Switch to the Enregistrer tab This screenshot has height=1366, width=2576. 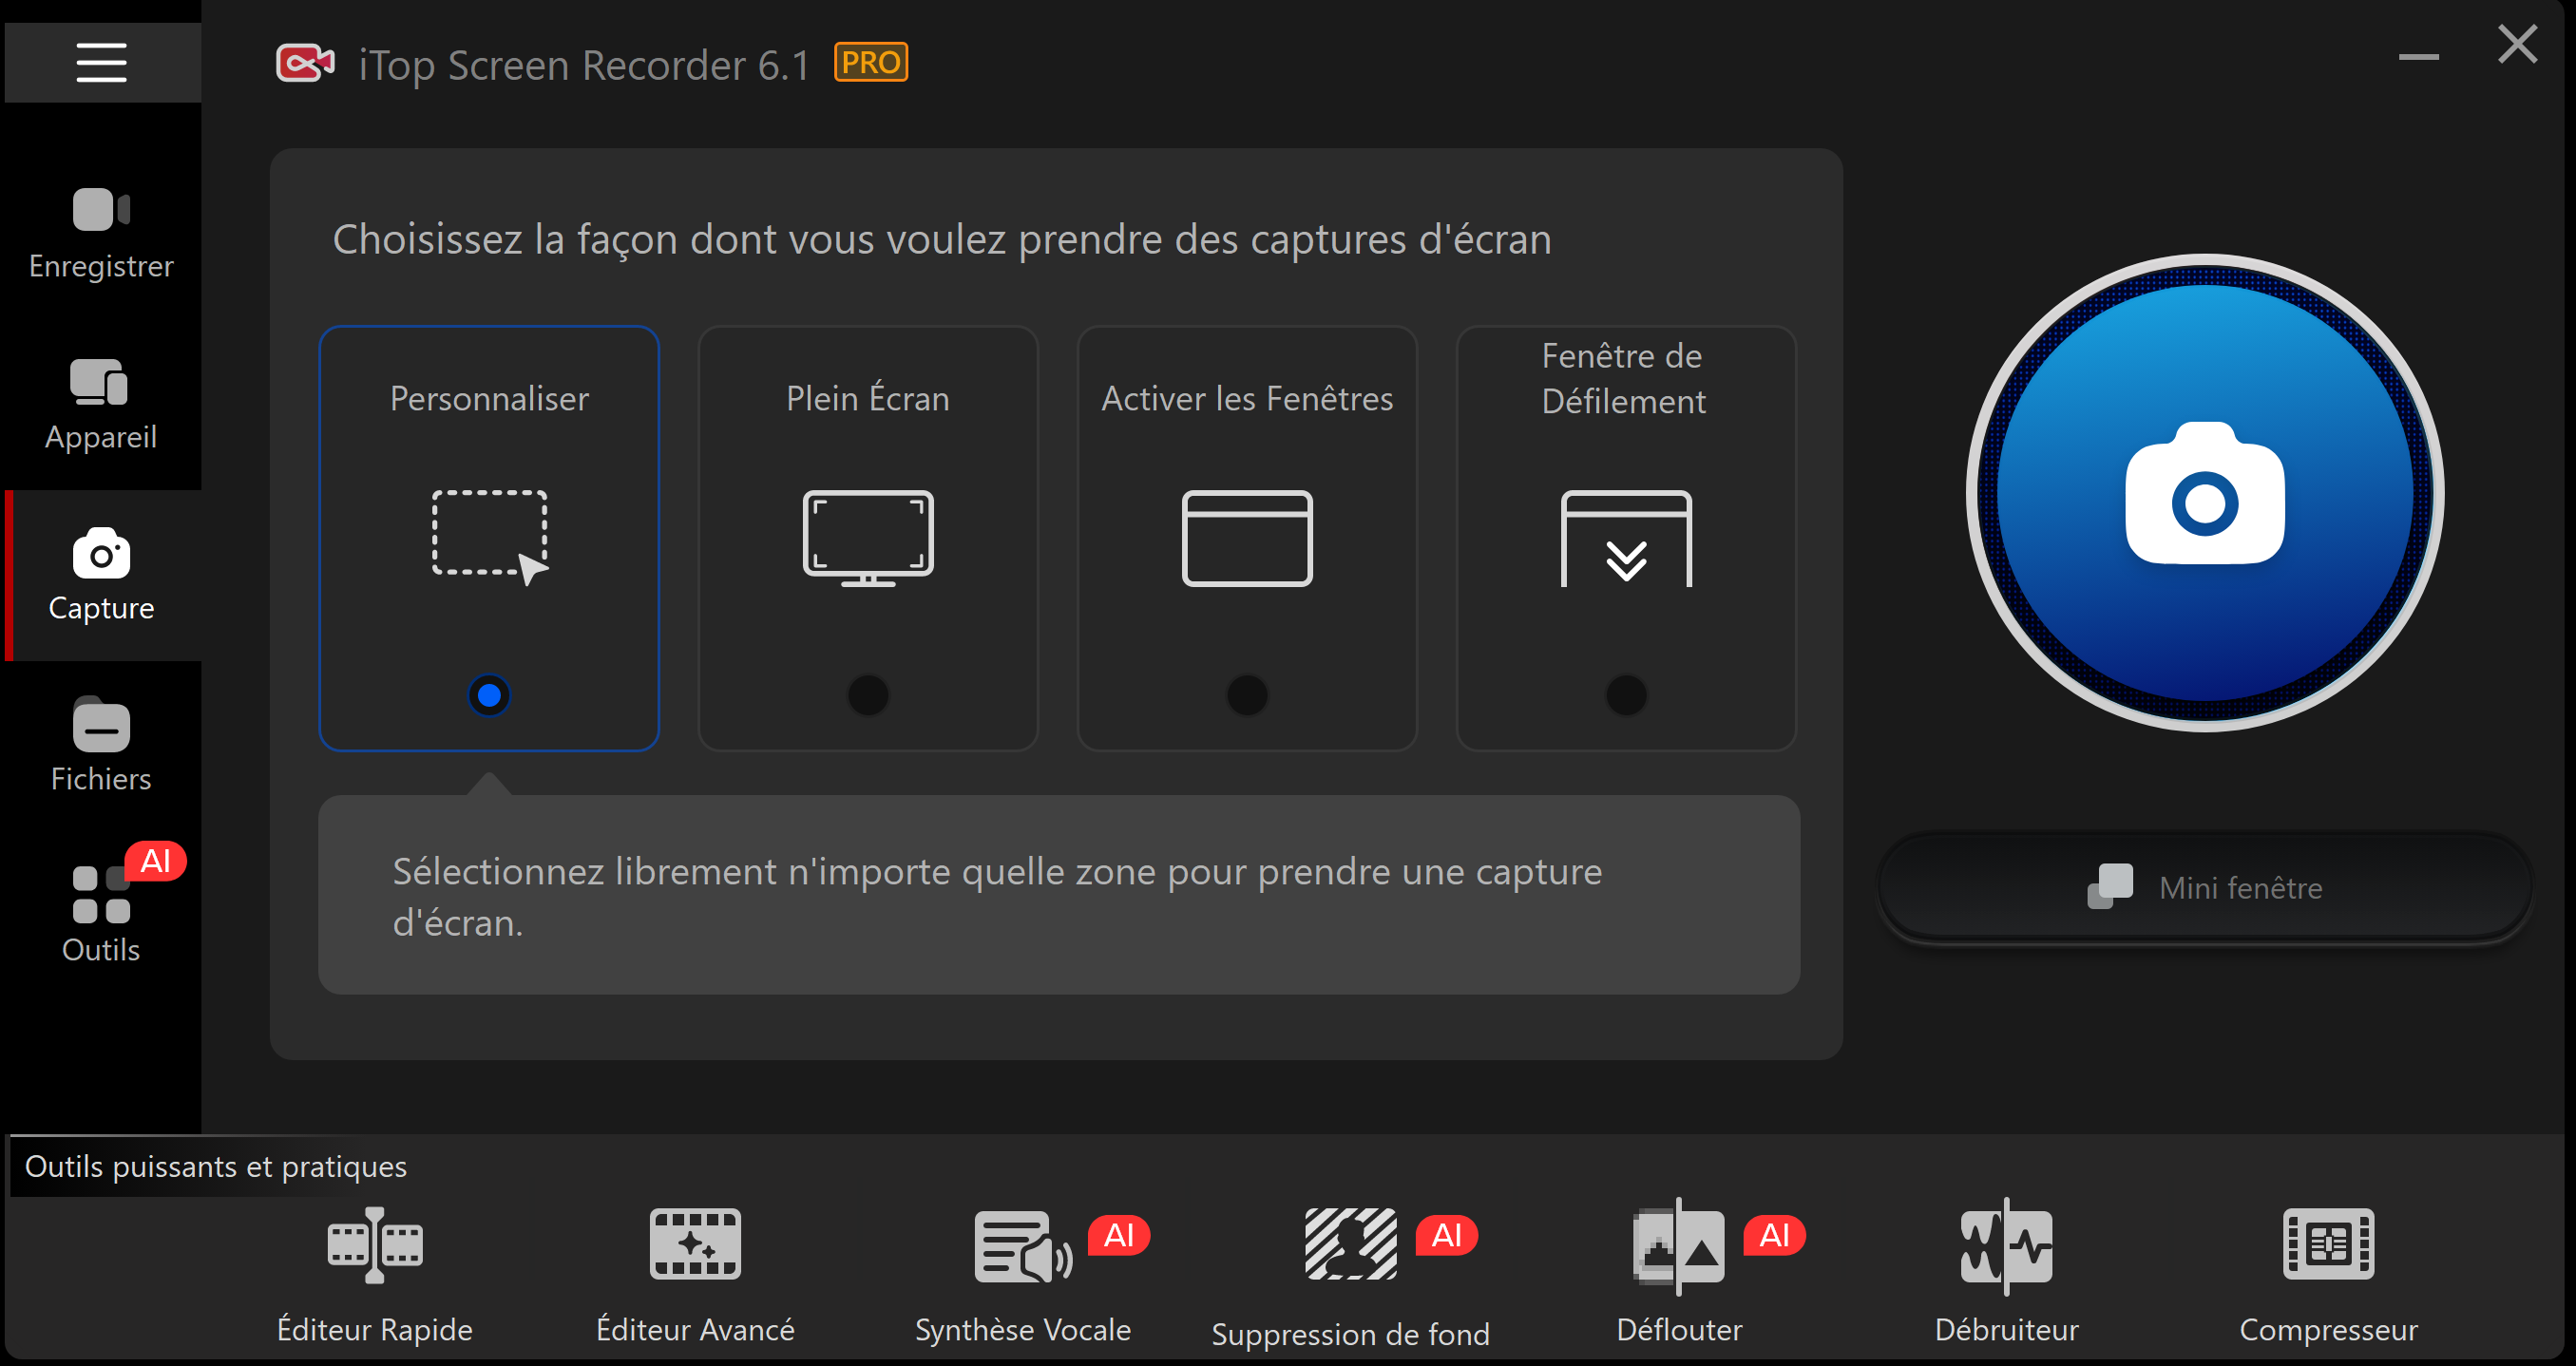tap(101, 234)
